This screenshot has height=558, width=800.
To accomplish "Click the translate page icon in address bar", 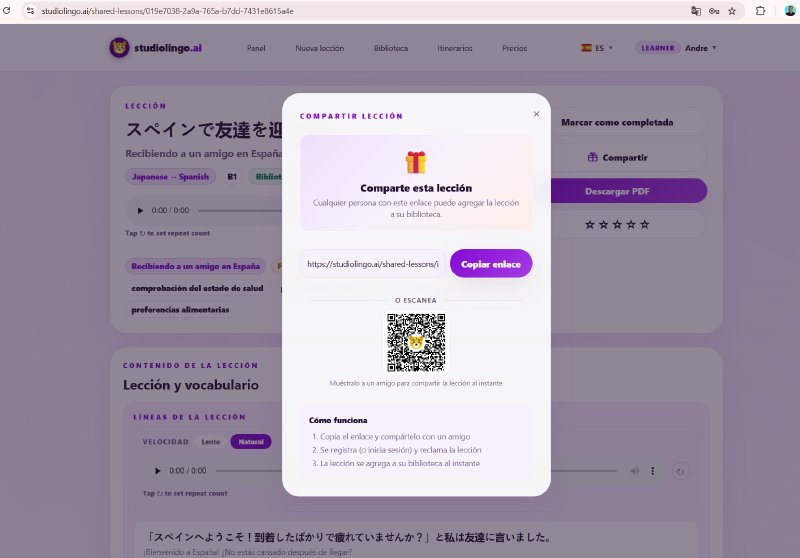I will pyautogui.click(x=695, y=11).
